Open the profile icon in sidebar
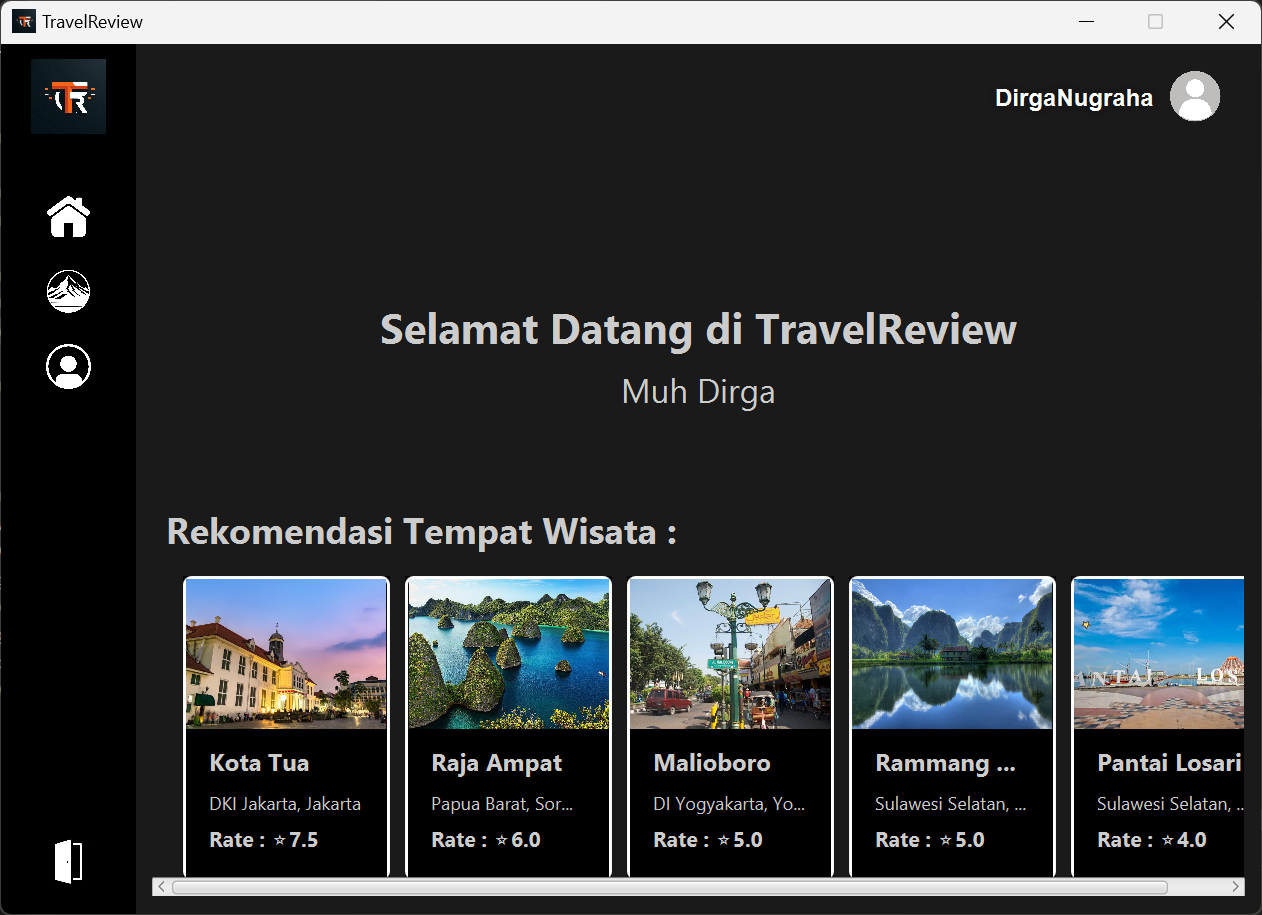Image resolution: width=1262 pixels, height=915 pixels. (68, 367)
